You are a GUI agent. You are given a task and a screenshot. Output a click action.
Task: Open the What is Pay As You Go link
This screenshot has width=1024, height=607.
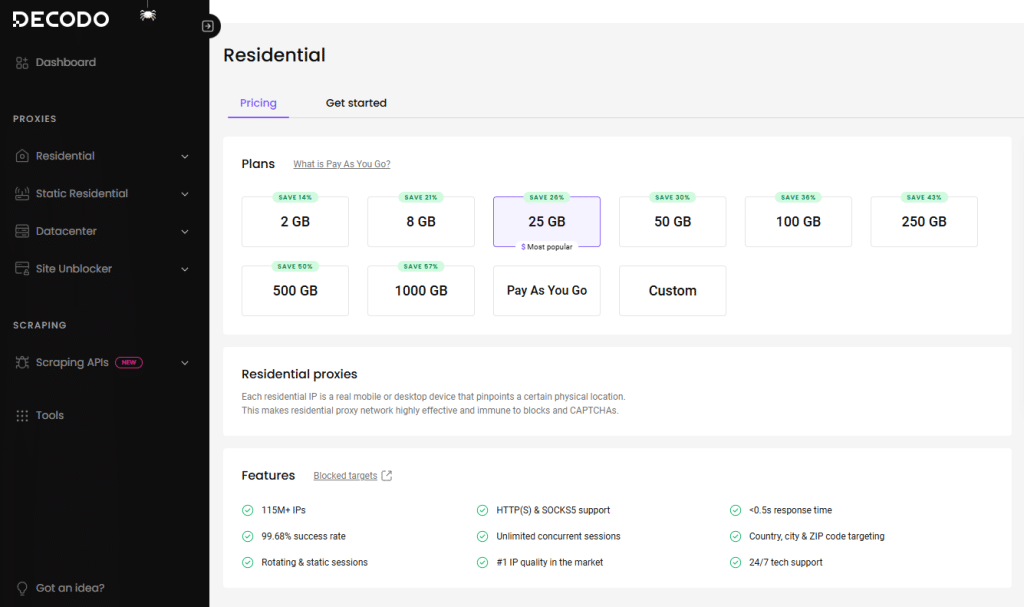(342, 164)
